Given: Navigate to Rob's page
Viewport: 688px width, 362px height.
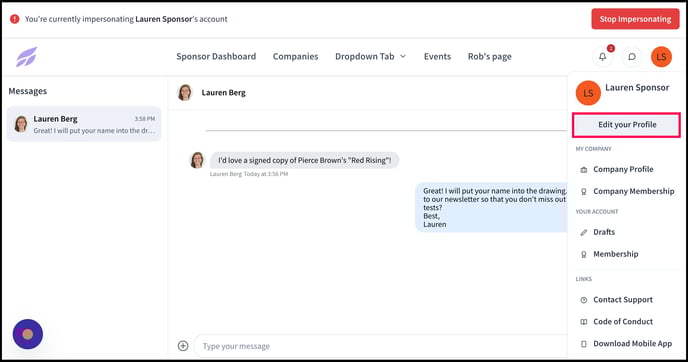Looking at the screenshot, I should pyautogui.click(x=489, y=57).
